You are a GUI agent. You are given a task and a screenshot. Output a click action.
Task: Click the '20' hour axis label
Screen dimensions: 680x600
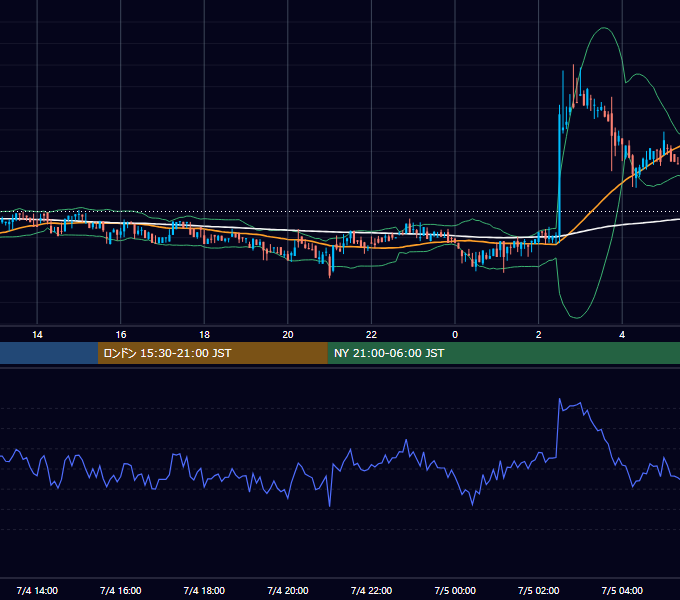click(288, 335)
